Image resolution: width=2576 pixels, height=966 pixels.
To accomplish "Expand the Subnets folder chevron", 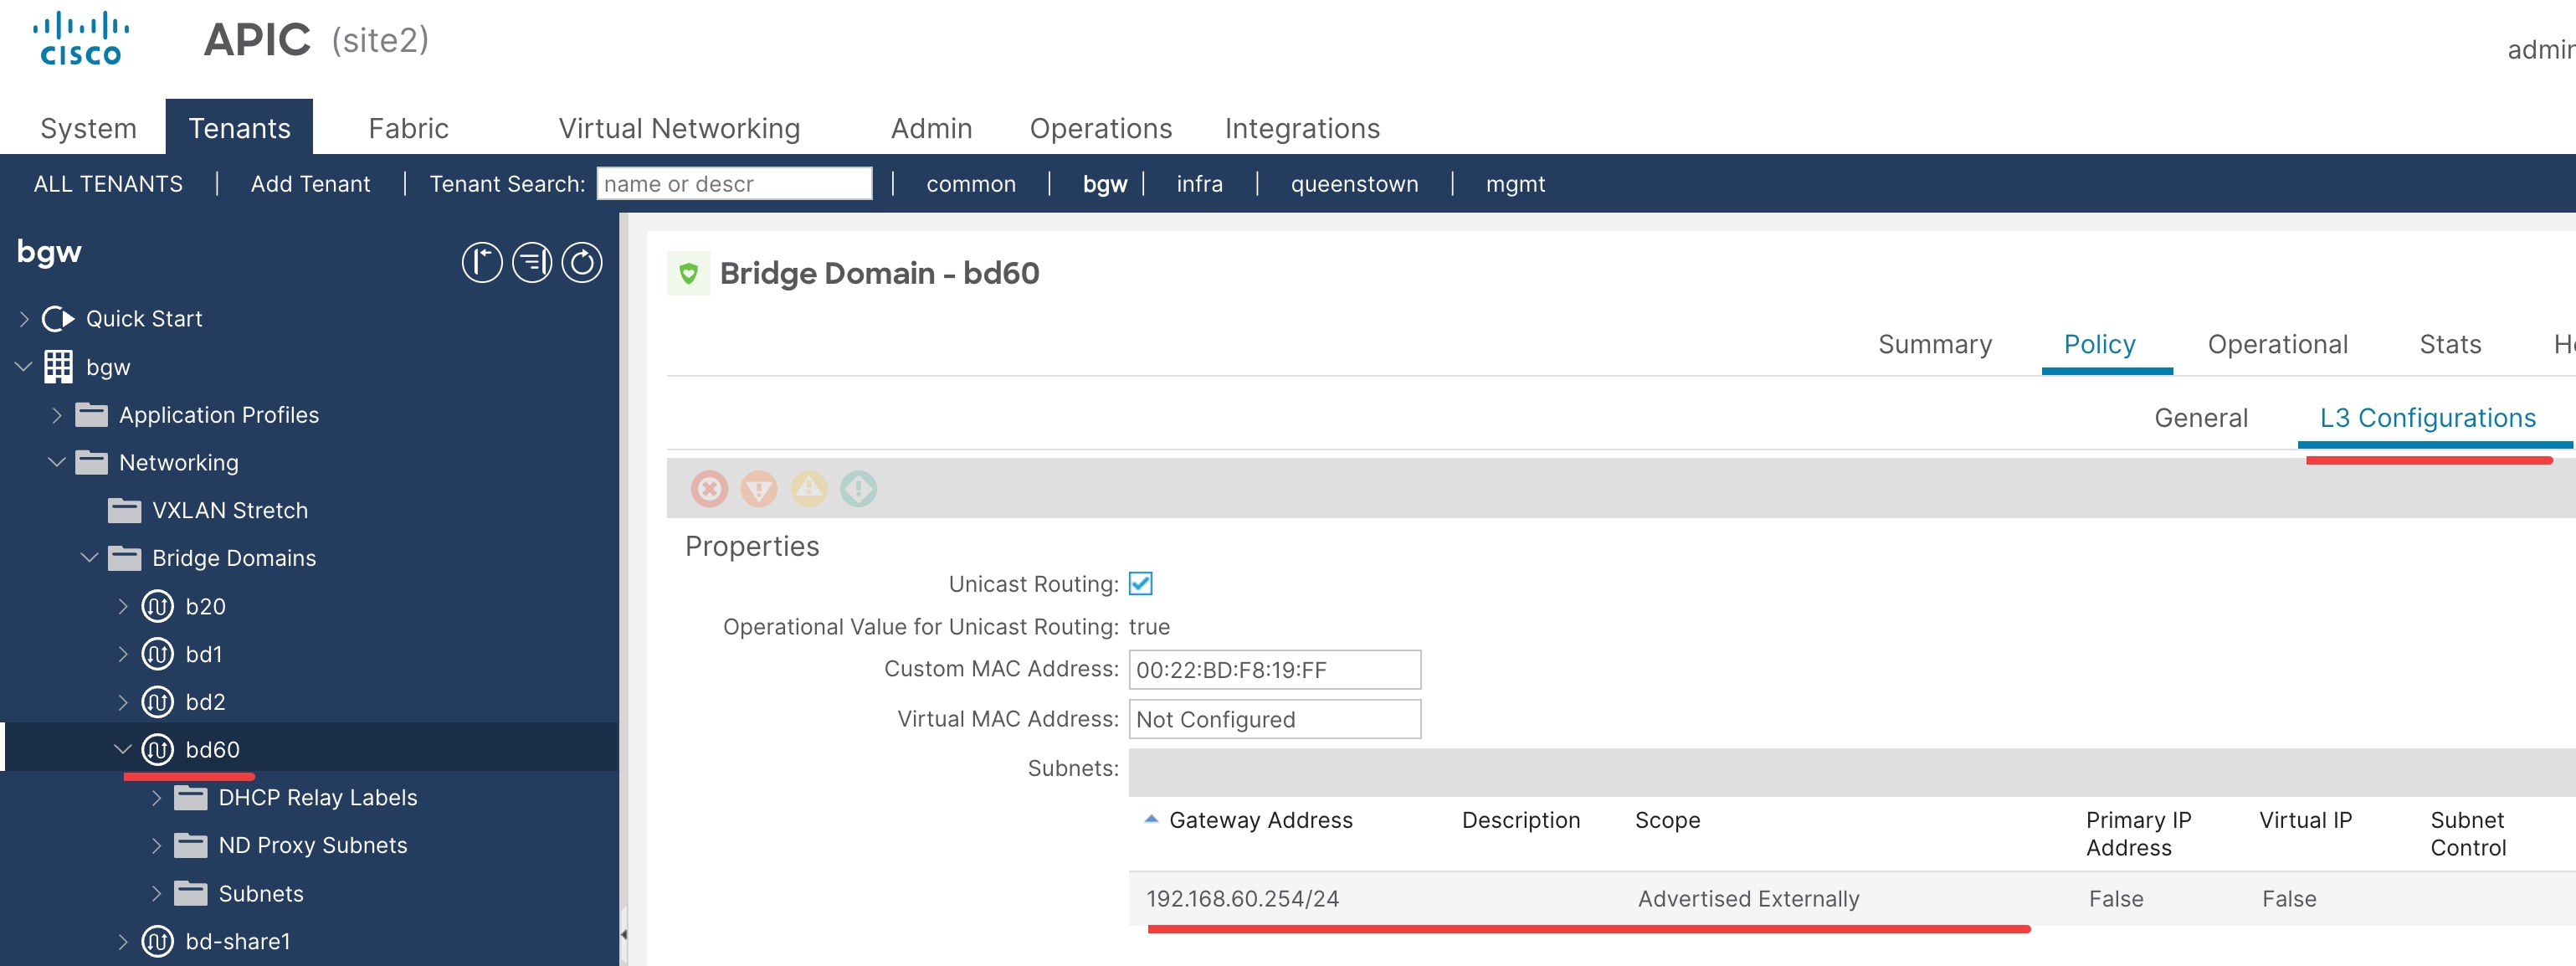I will (x=156, y=894).
